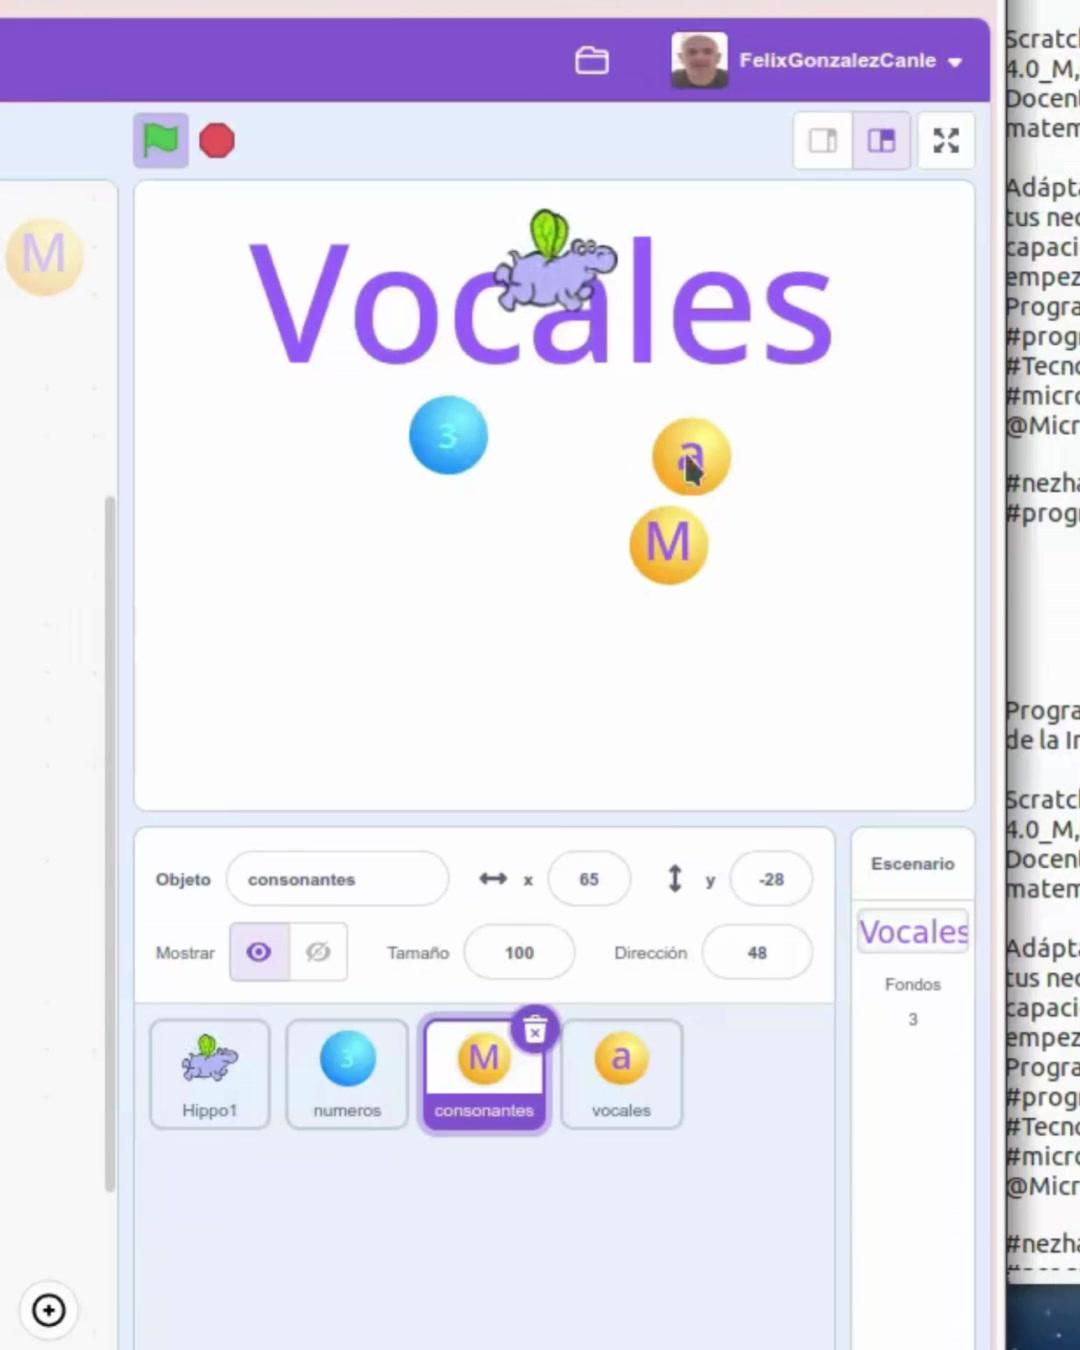This screenshot has width=1080, height=1350.
Task: Click the workspace vertical scrollbar
Action: 110,843
